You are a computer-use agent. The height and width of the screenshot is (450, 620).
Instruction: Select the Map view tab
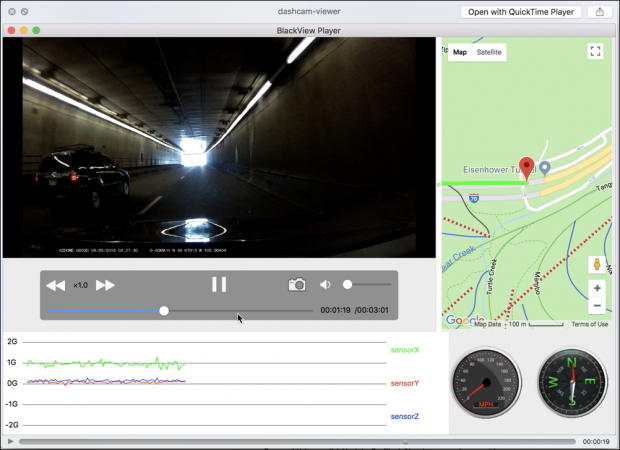pyautogui.click(x=460, y=52)
